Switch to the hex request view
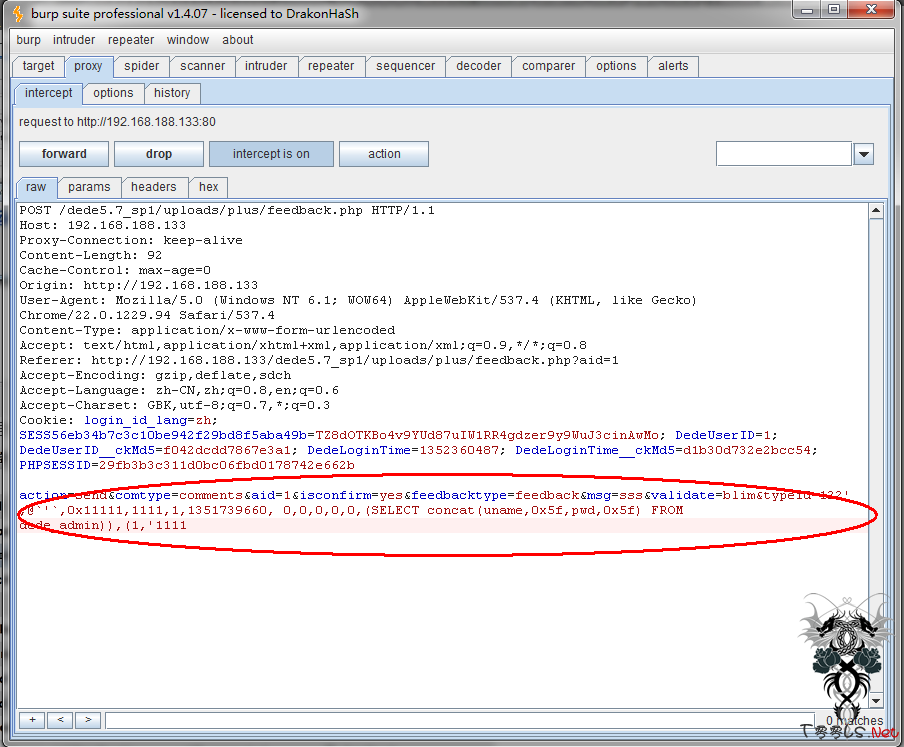Screen dimensions: 904x747 pyautogui.click(x=209, y=187)
